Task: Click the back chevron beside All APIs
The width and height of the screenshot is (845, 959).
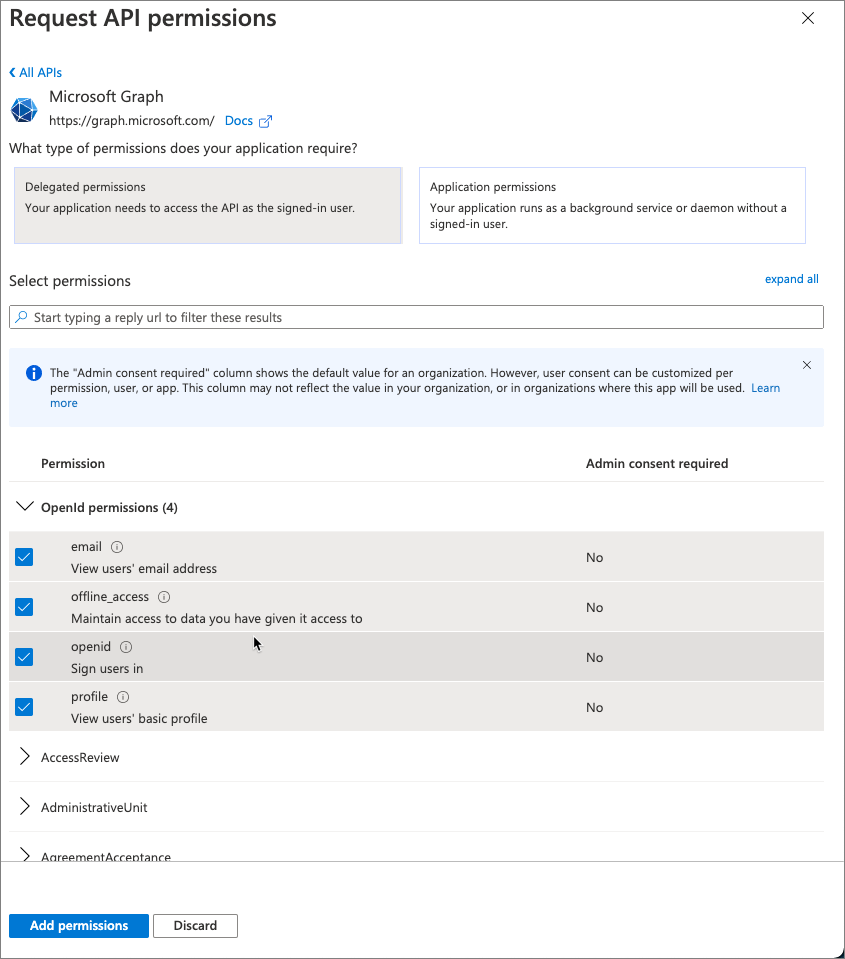Action: 12,72
